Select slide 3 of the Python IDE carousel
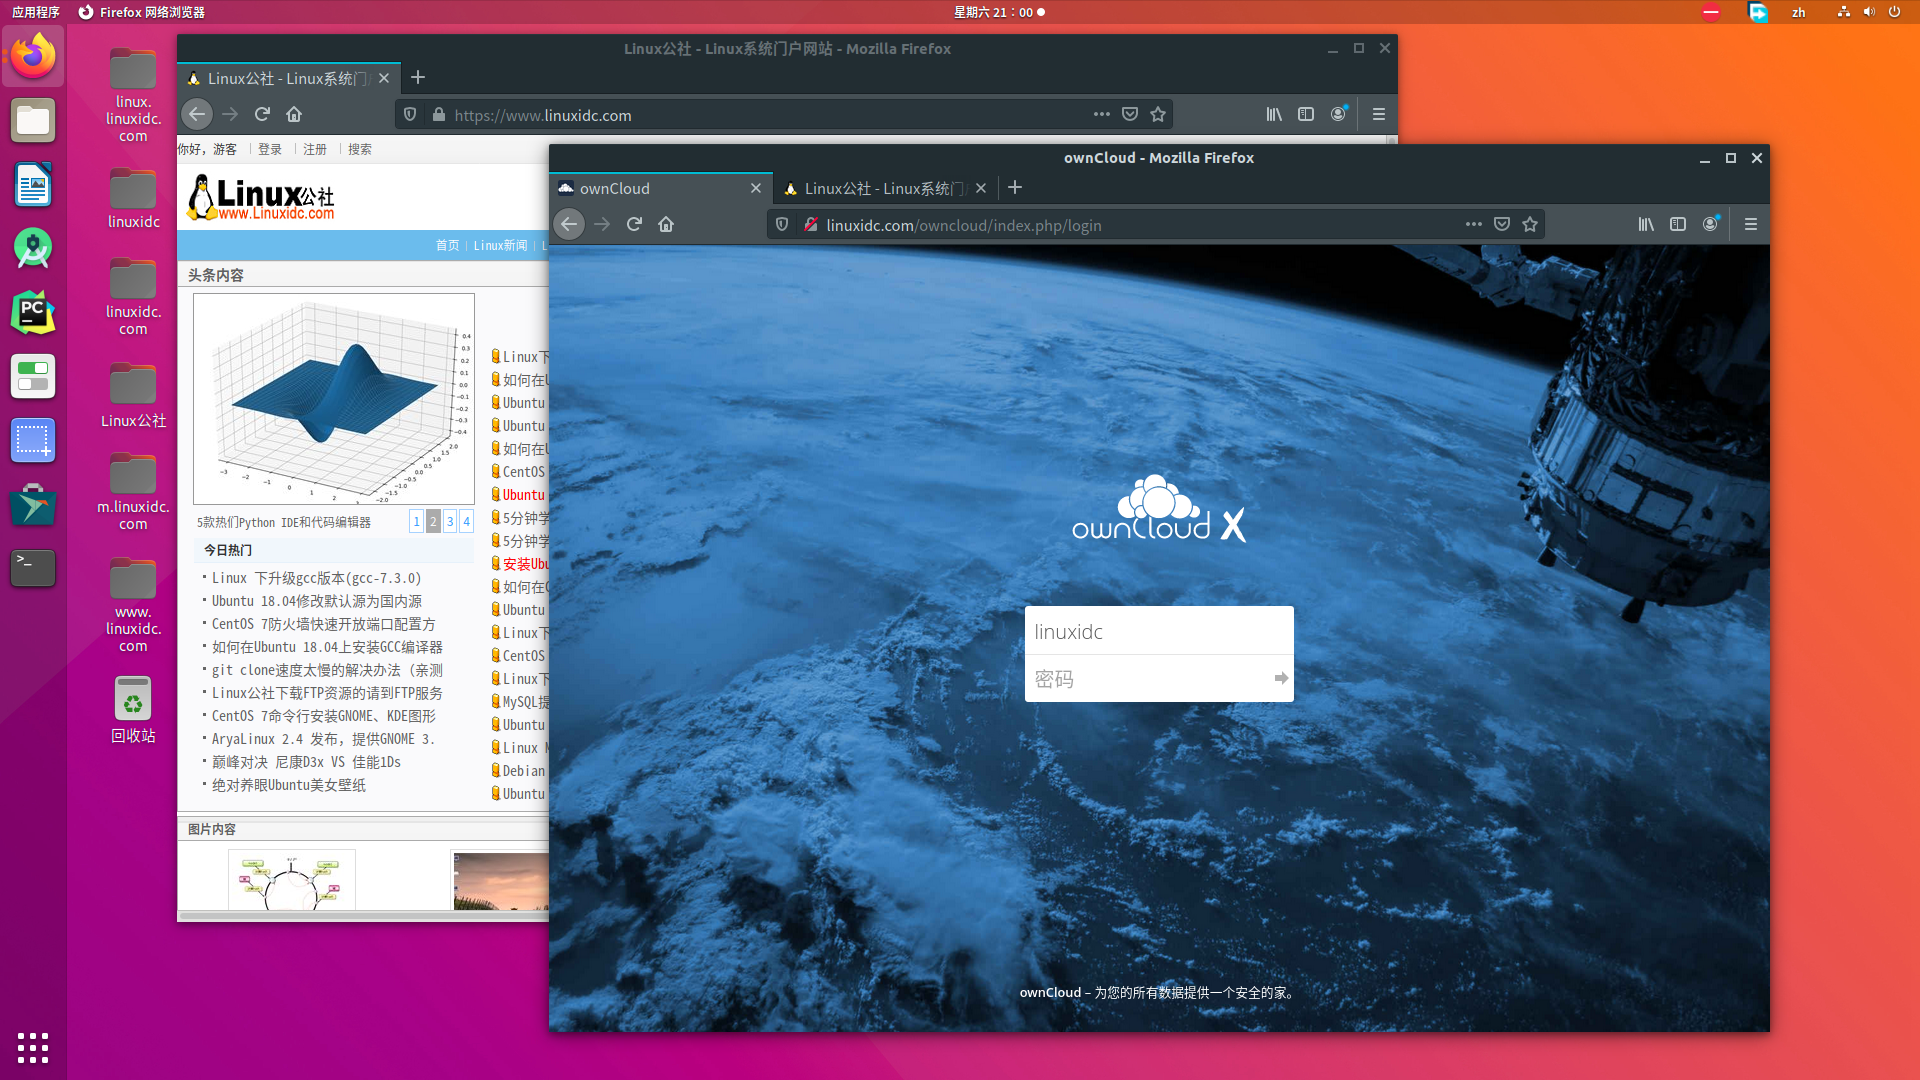 pyautogui.click(x=449, y=521)
